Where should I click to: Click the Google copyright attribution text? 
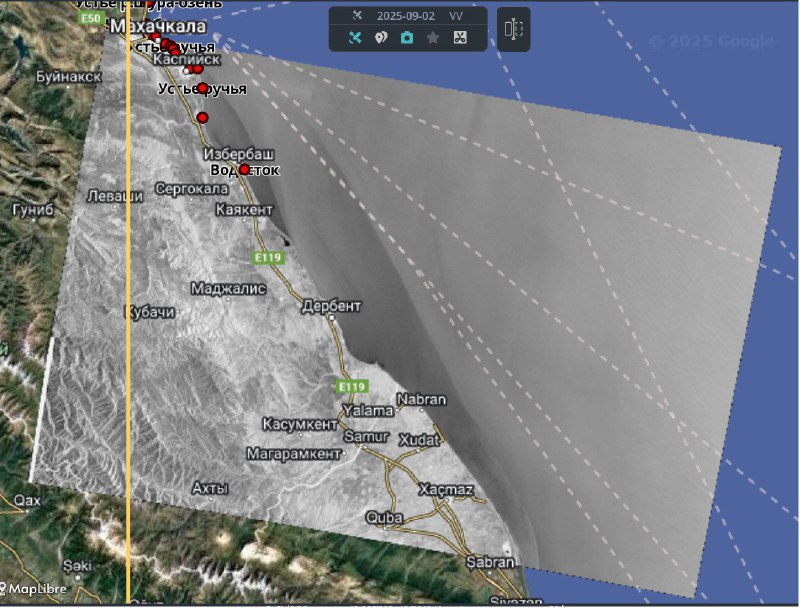711,41
